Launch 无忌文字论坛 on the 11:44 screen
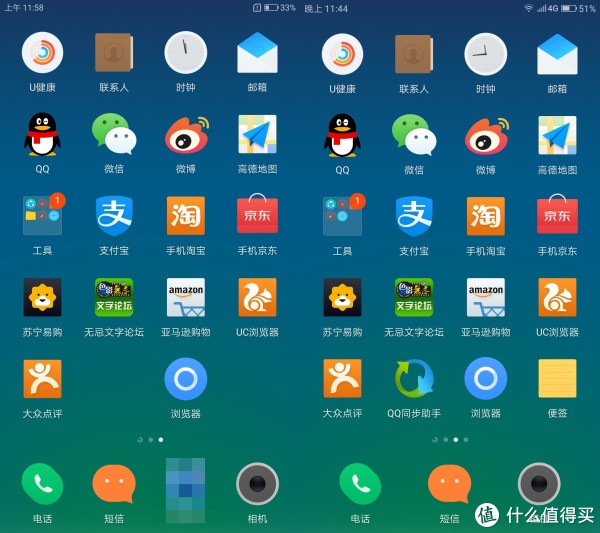The height and width of the screenshot is (533, 600). coord(414,297)
